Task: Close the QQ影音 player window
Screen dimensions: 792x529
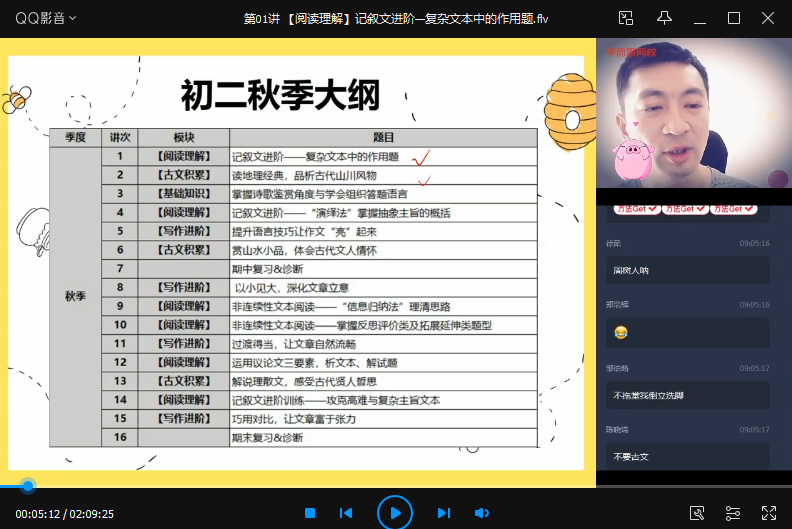Action: coord(769,18)
